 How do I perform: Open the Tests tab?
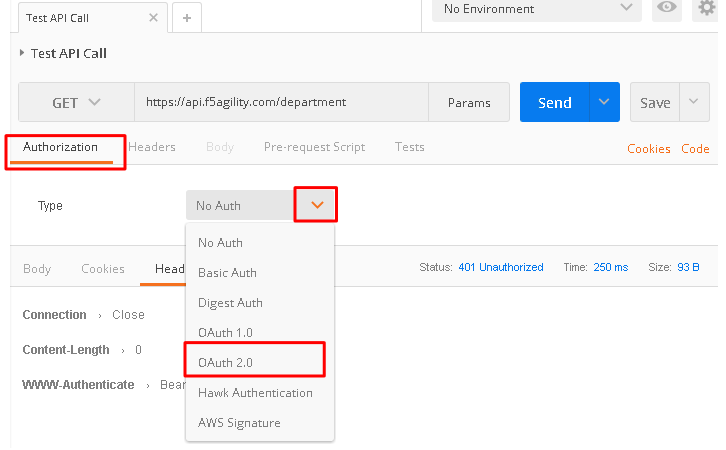pyautogui.click(x=409, y=147)
